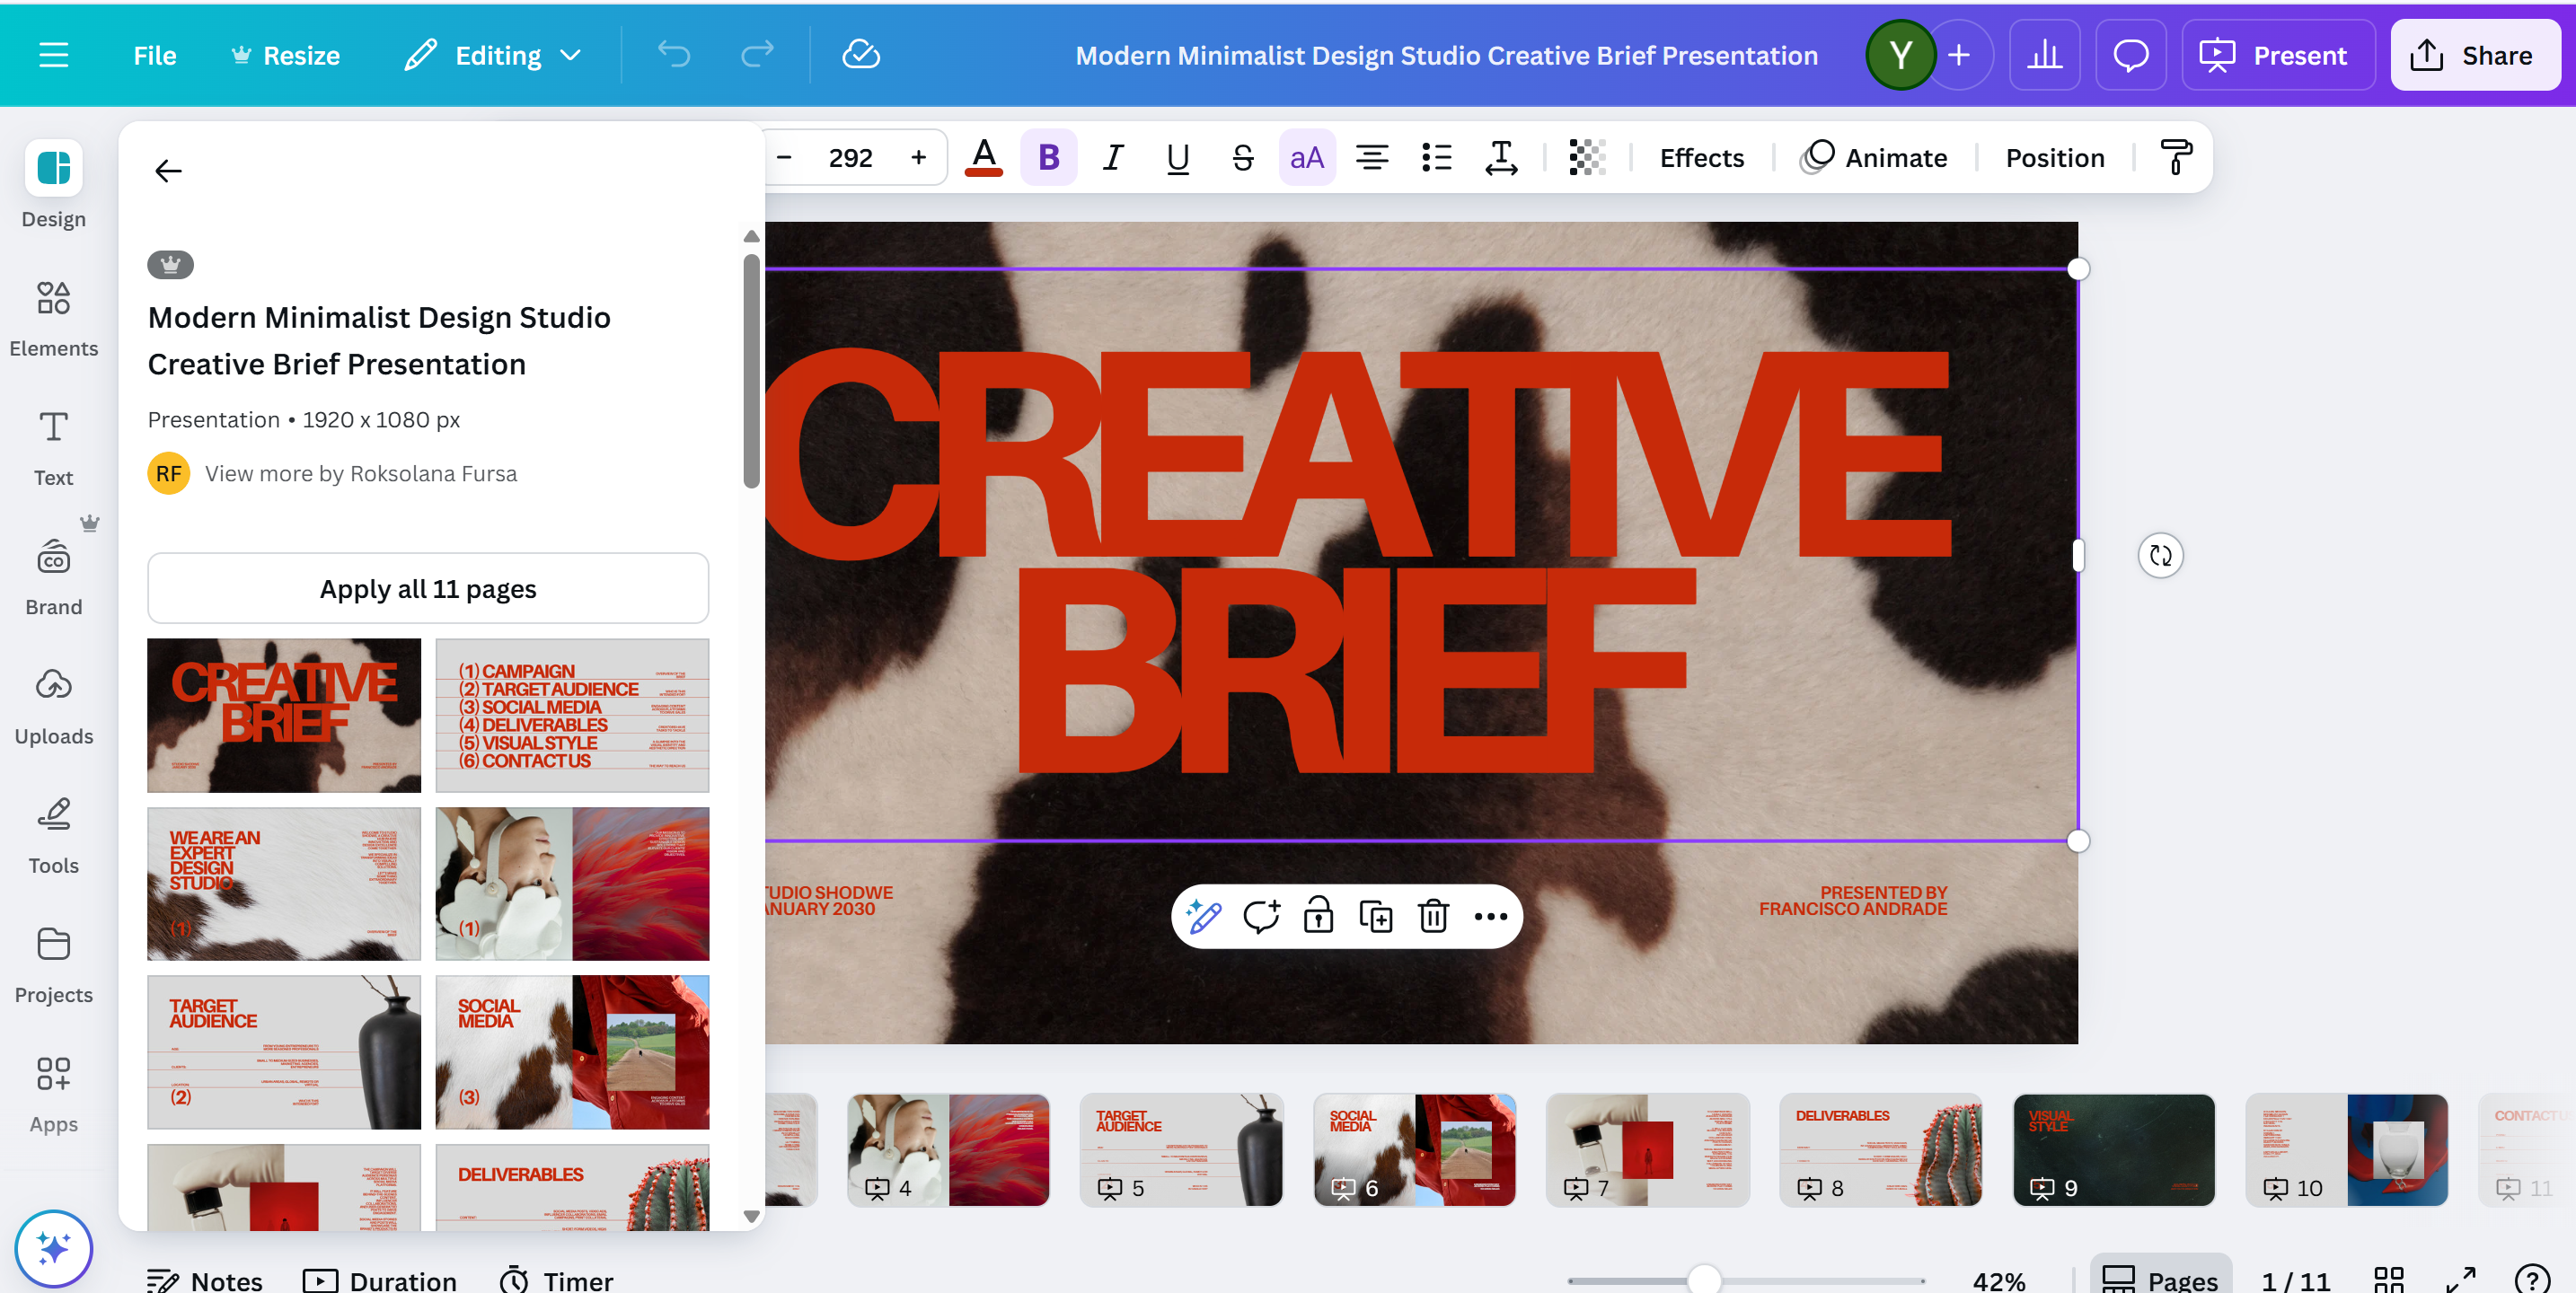This screenshot has width=2576, height=1293.
Task: Duplicate the element with copy-plus icon
Action: (1375, 915)
